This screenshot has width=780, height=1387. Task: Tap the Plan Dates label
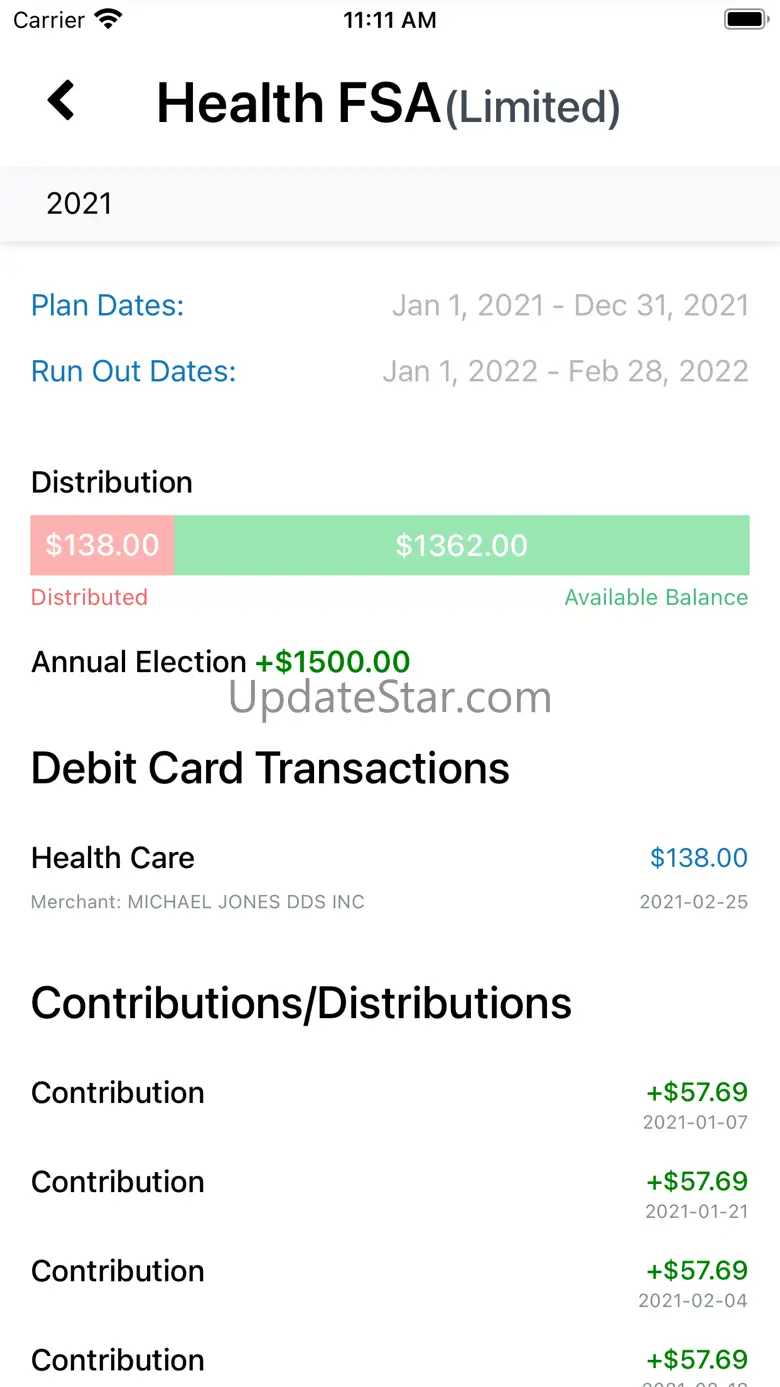click(108, 305)
